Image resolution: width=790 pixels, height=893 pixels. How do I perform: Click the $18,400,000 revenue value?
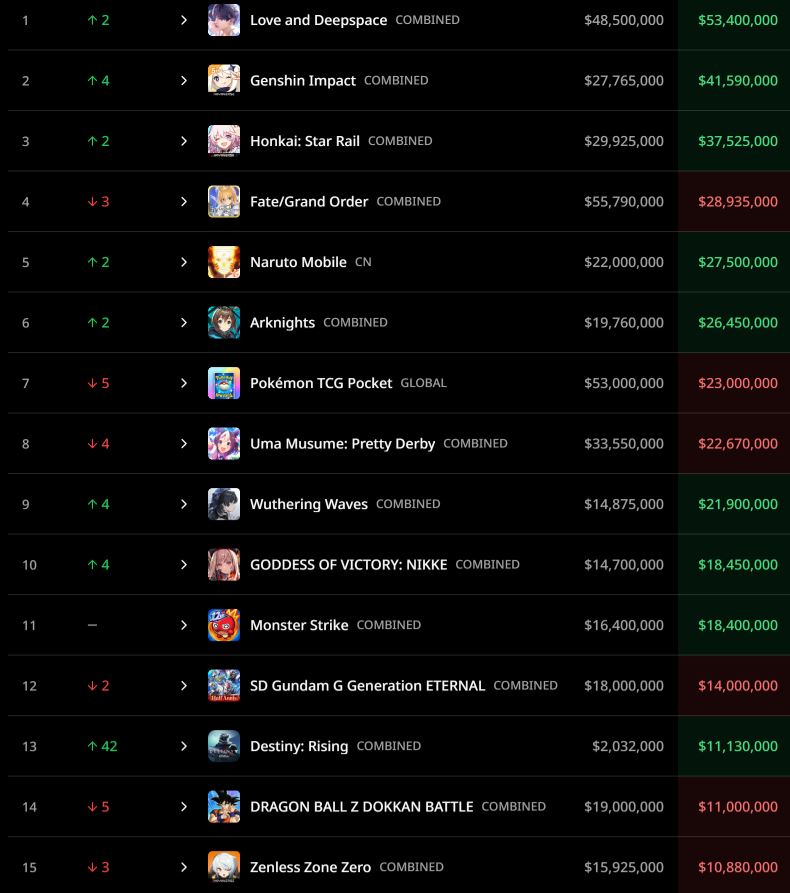pyautogui.click(x=738, y=625)
